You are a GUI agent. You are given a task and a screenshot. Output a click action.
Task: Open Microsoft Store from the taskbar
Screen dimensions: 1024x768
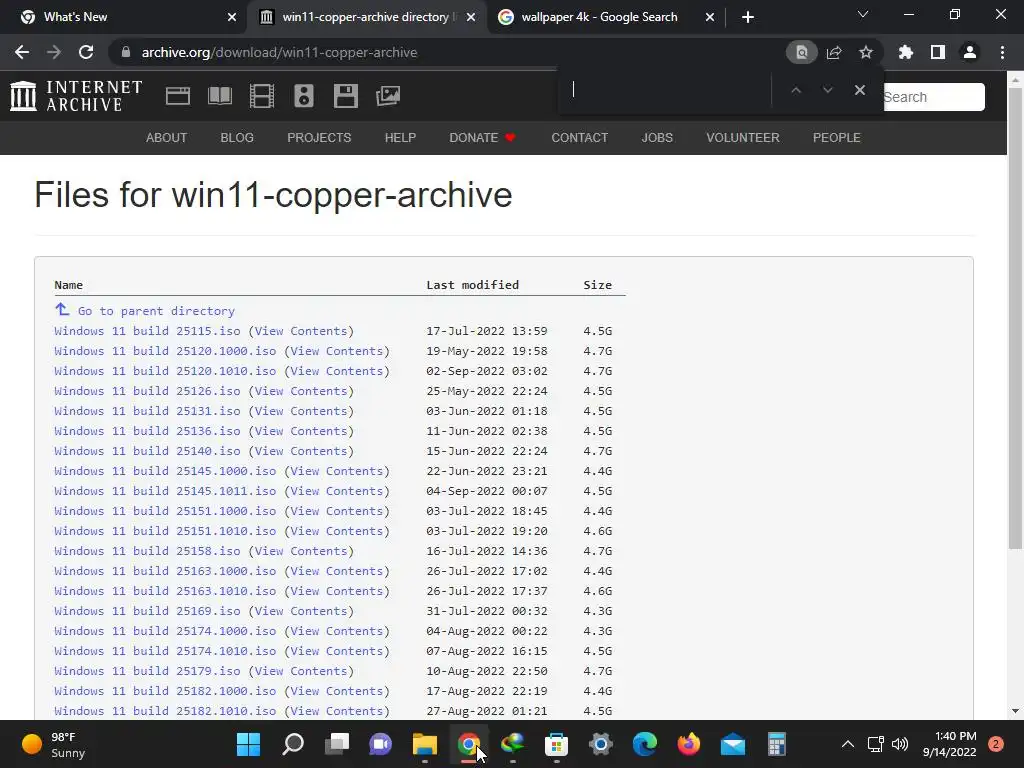(556, 744)
